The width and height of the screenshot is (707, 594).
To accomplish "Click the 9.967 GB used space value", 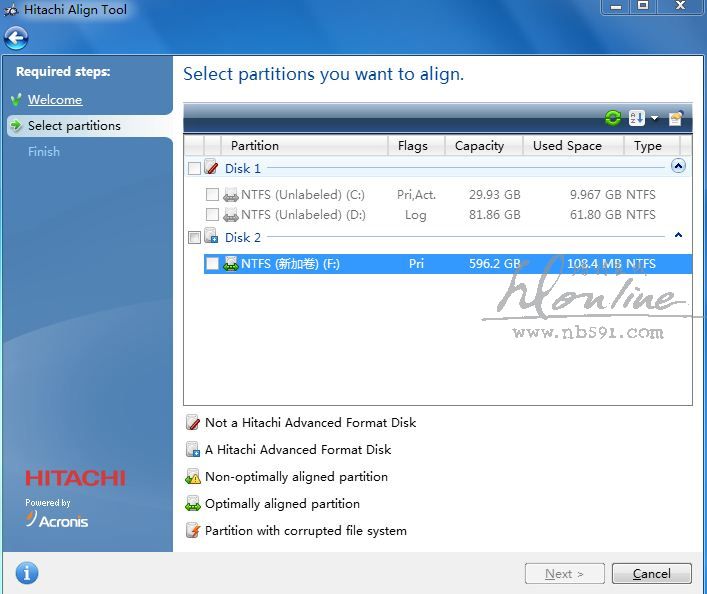I will (x=596, y=195).
